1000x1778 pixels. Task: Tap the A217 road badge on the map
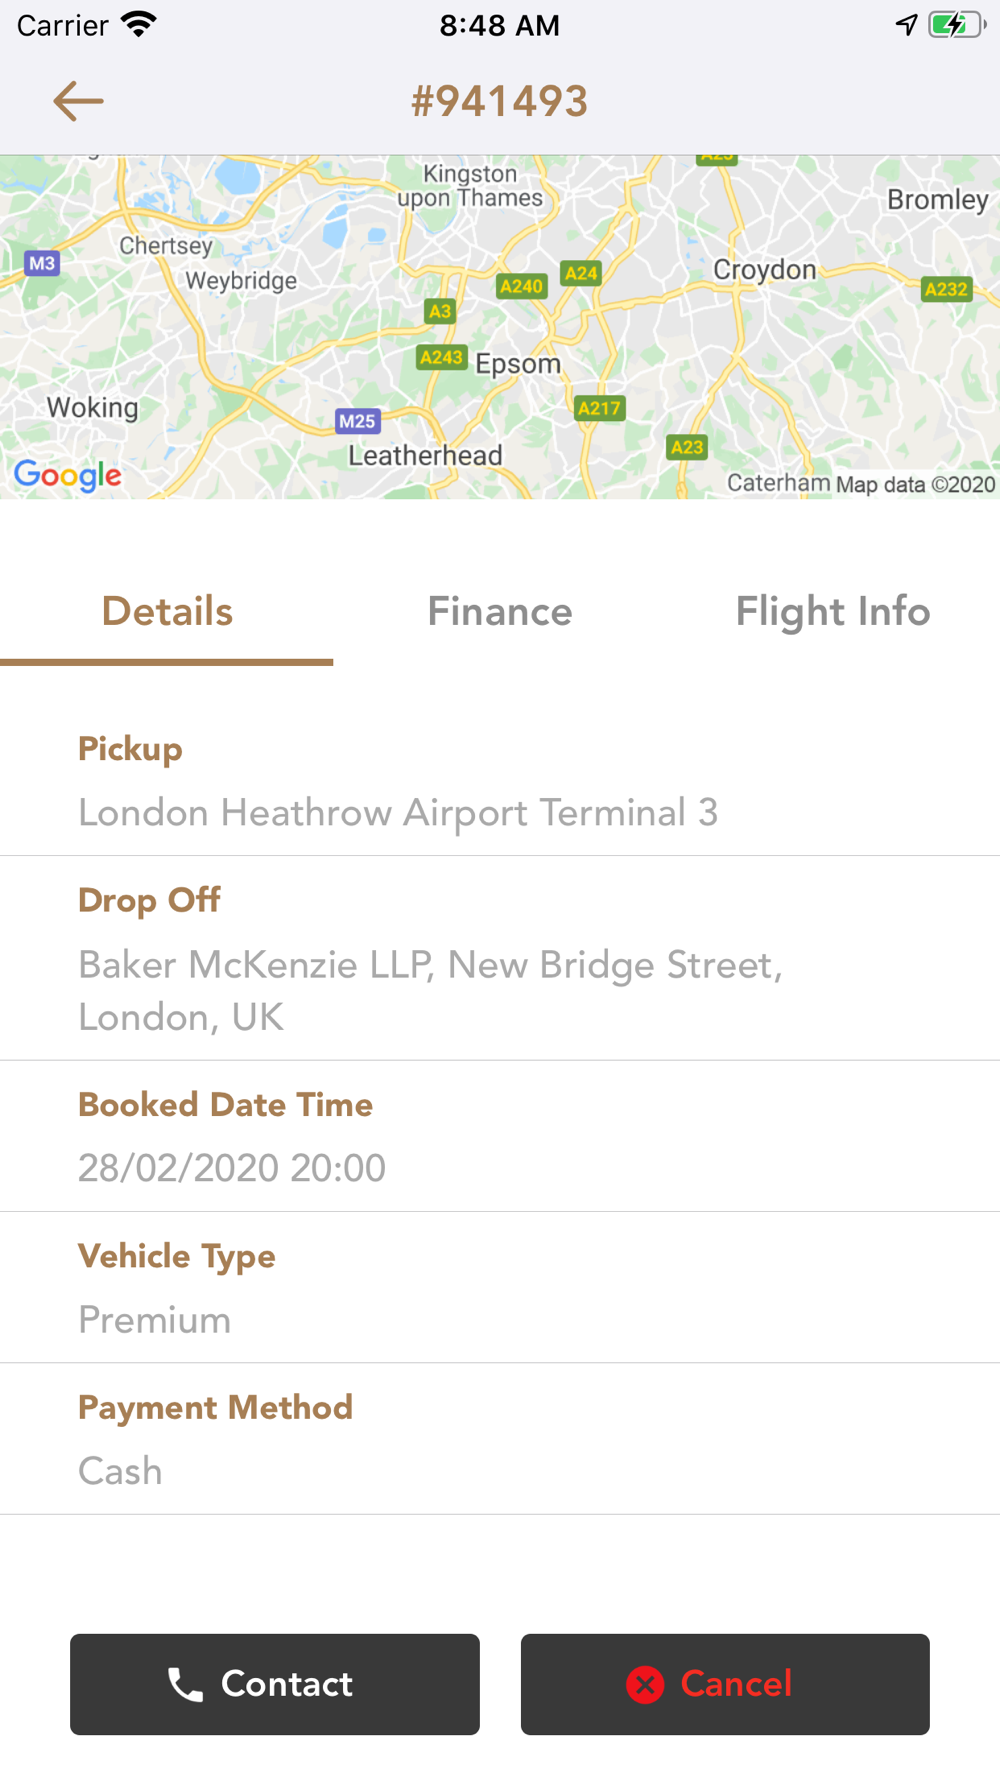pyautogui.click(x=599, y=408)
